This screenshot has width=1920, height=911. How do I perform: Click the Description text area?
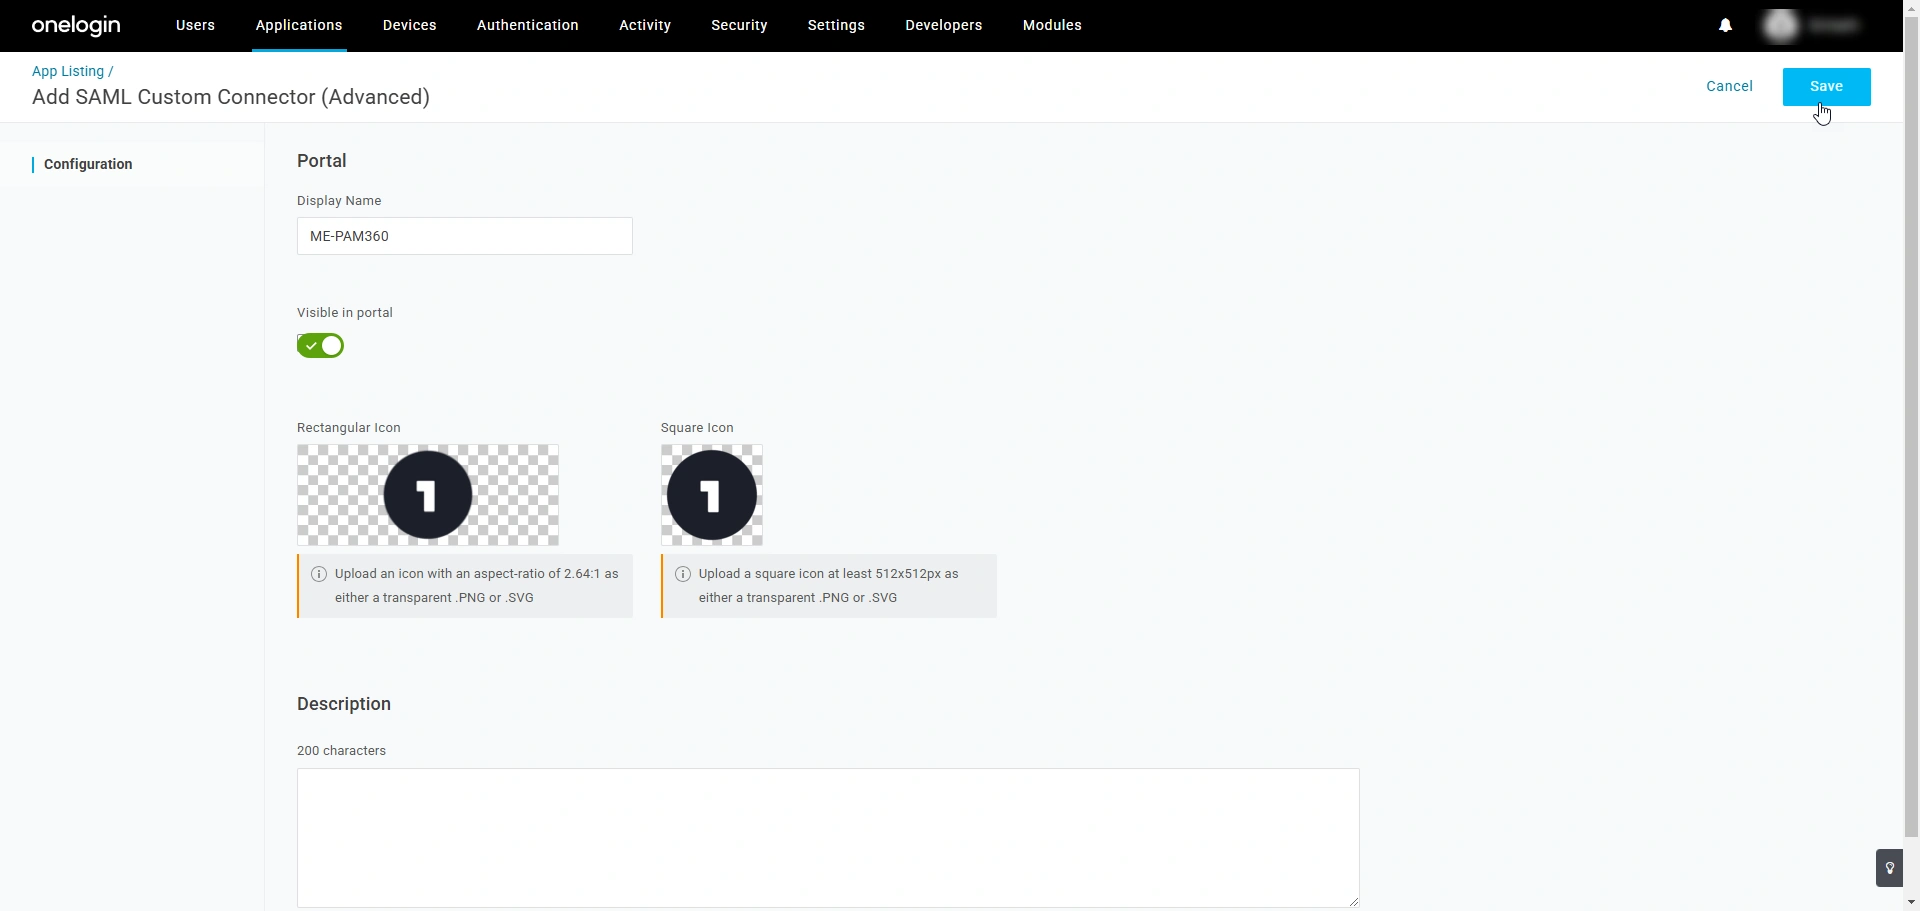(x=827, y=838)
